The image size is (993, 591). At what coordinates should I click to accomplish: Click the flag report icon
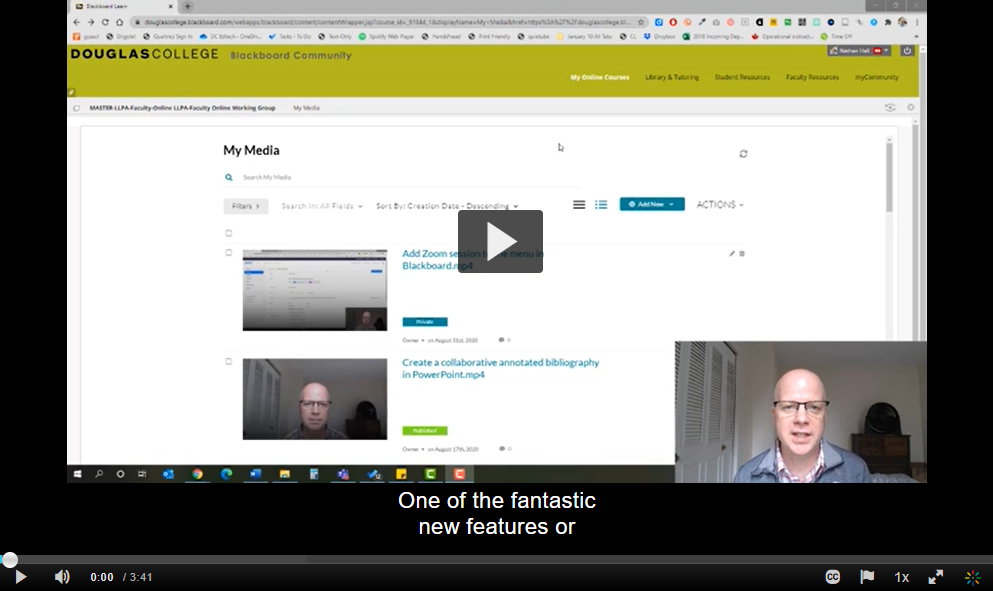point(867,577)
